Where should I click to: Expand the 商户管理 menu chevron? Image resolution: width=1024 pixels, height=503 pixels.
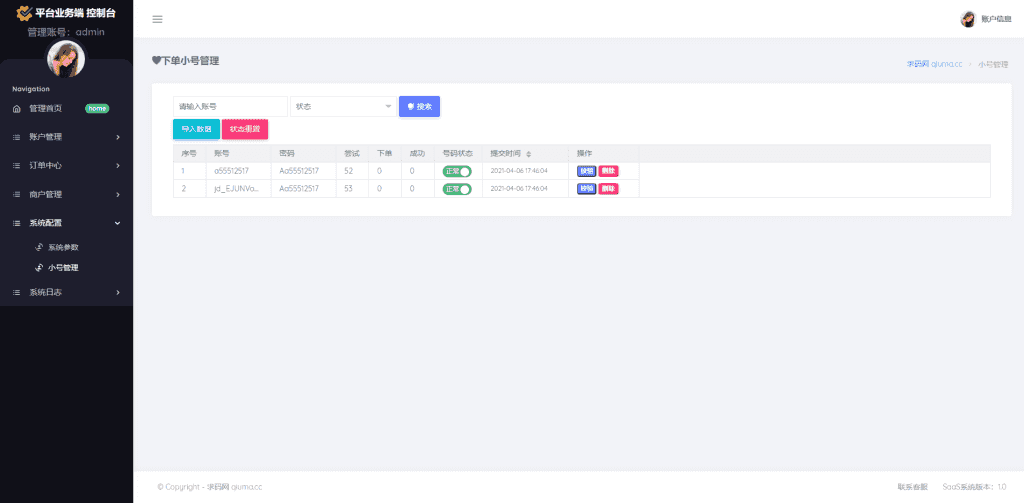(x=118, y=194)
